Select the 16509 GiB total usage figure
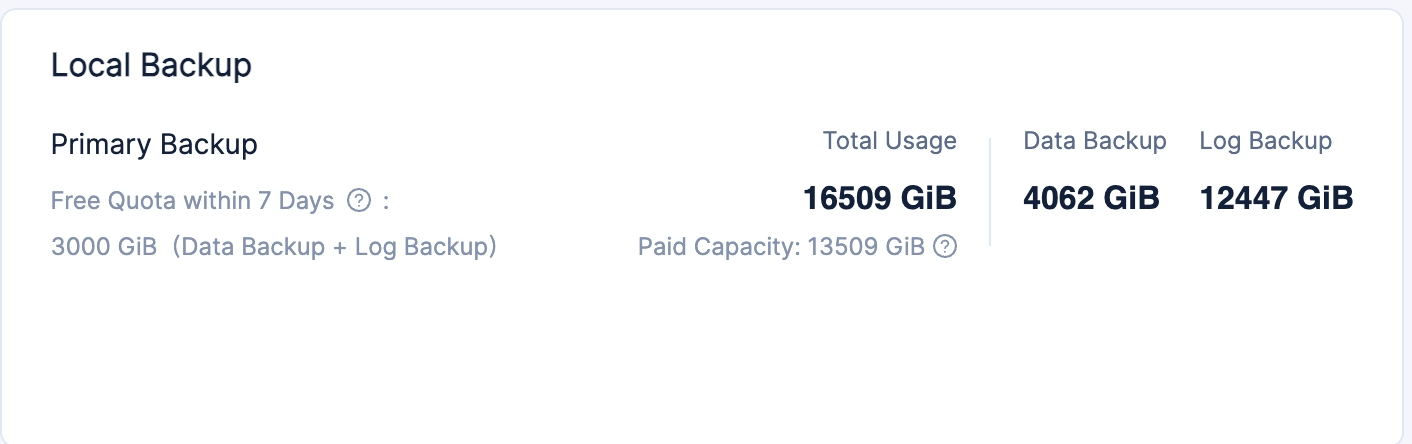Screen dimensions: 1412x444 coord(879,198)
